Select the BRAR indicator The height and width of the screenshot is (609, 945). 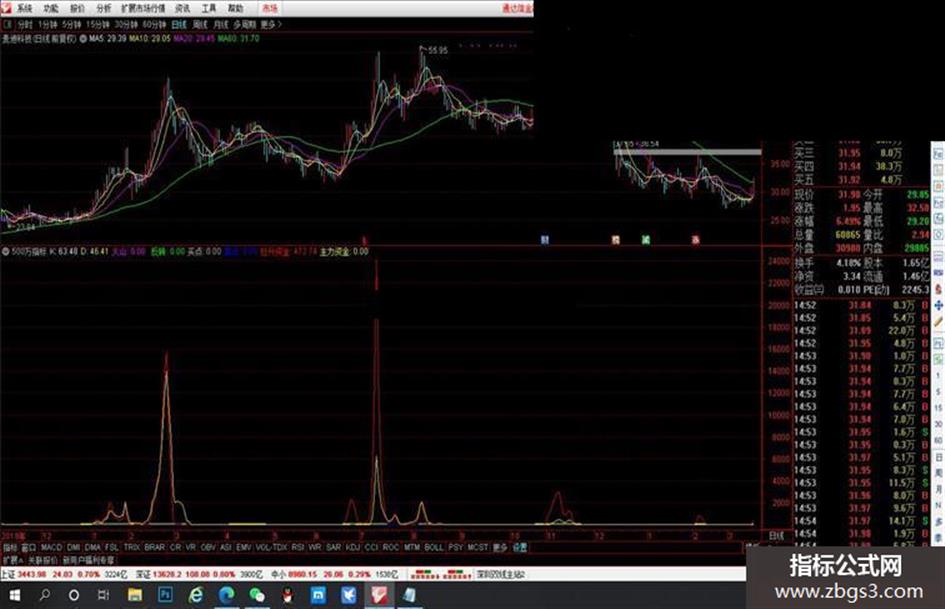coord(154,547)
